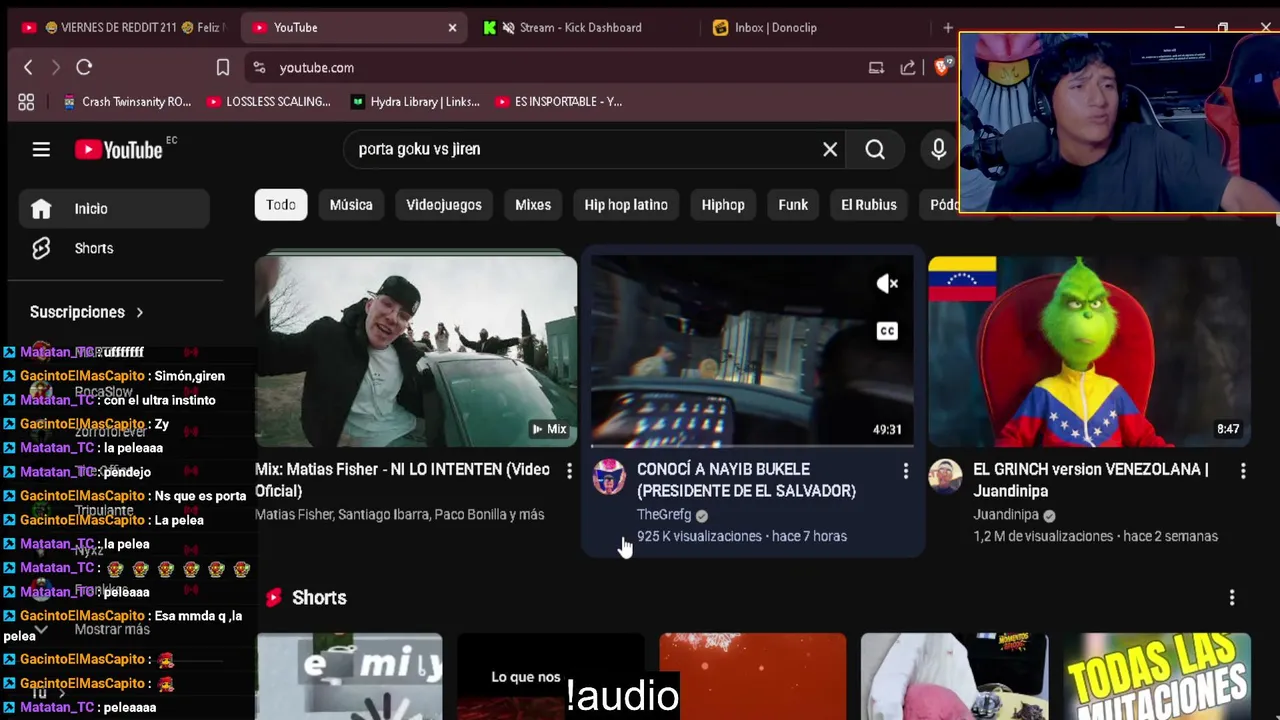Go back with the browser arrow
This screenshot has width=1280, height=720.
[28, 67]
